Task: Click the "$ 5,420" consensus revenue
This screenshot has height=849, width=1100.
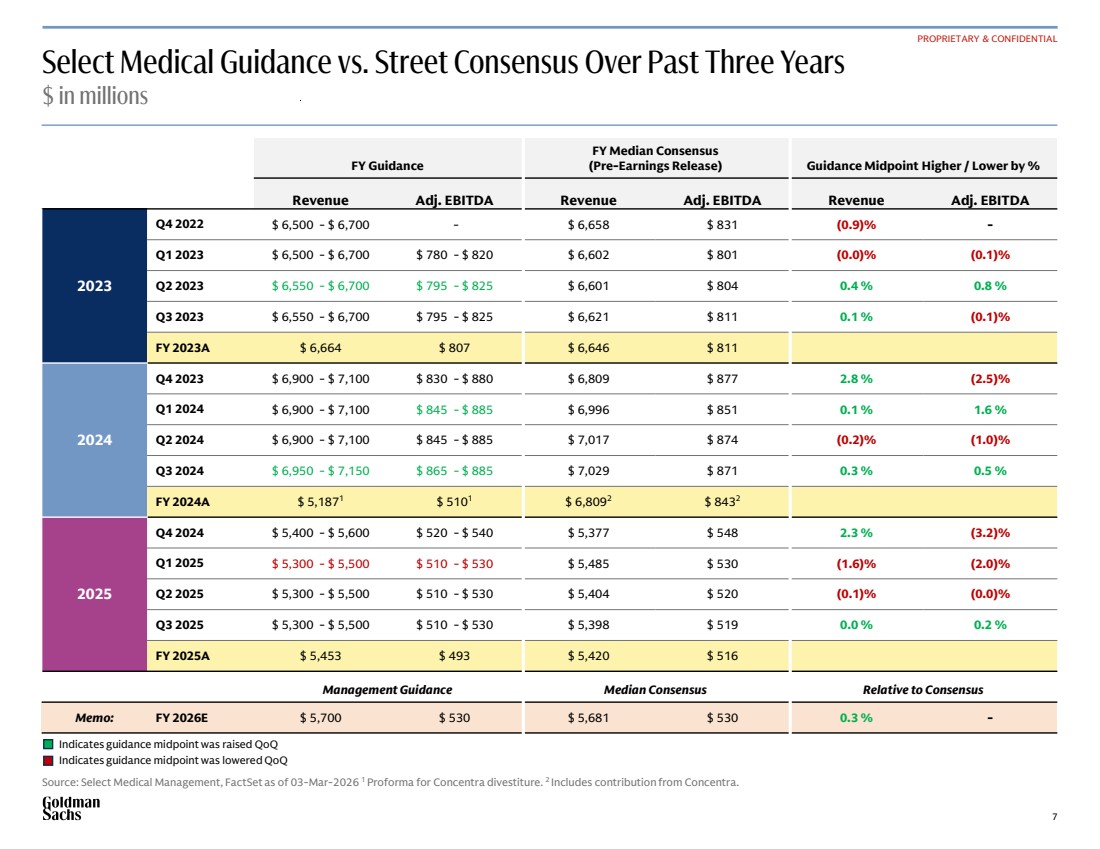Action: [x=589, y=656]
